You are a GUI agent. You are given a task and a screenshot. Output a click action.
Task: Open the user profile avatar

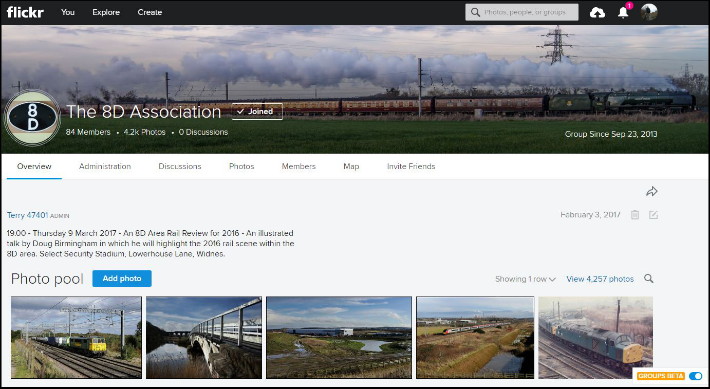click(649, 12)
